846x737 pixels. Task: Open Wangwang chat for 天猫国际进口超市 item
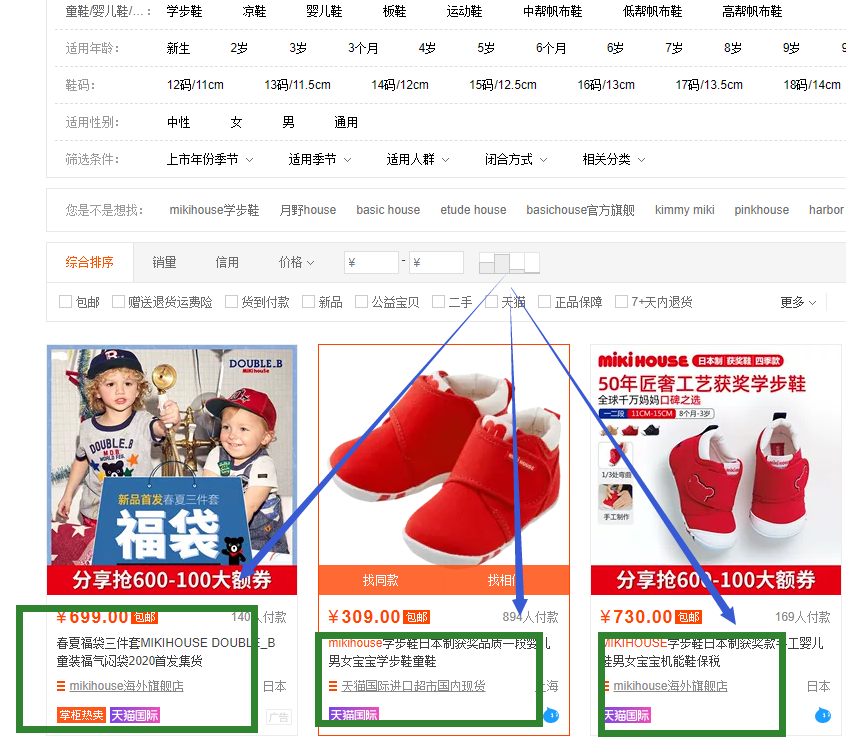pyautogui.click(x=551, y=715)
